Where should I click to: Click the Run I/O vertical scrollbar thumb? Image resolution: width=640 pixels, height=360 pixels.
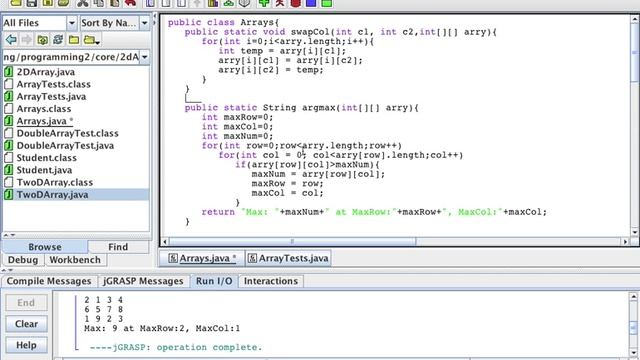coord(634,327)
